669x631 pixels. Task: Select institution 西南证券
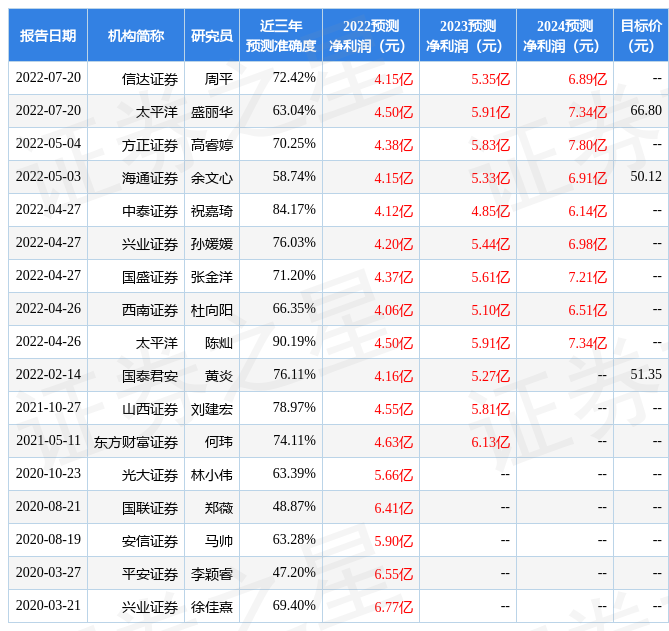(150, 310)
